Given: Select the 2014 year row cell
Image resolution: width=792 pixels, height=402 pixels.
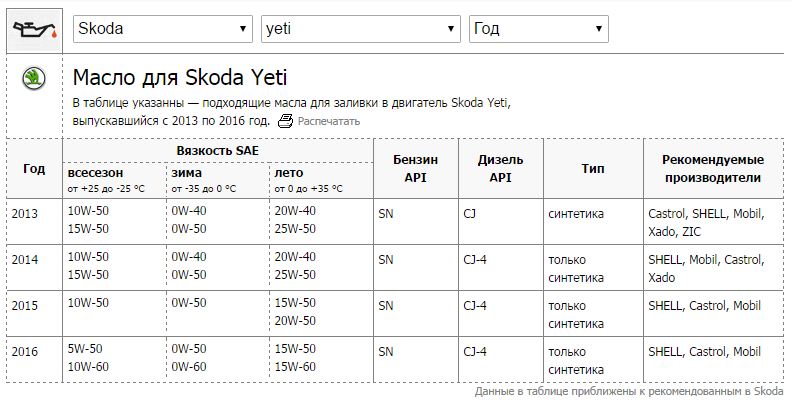Looking at the screenshot, I should [34, 268].
